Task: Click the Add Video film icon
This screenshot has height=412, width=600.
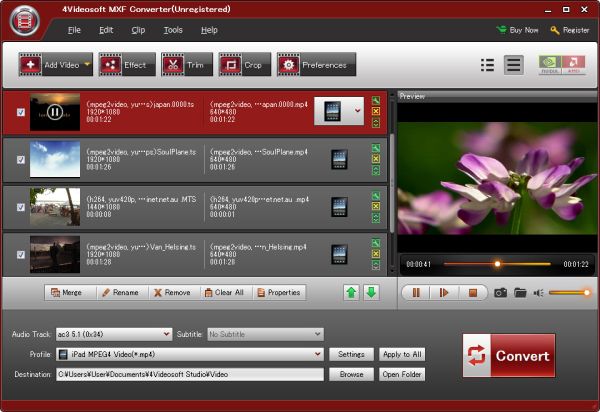Action: pos(31,65)
